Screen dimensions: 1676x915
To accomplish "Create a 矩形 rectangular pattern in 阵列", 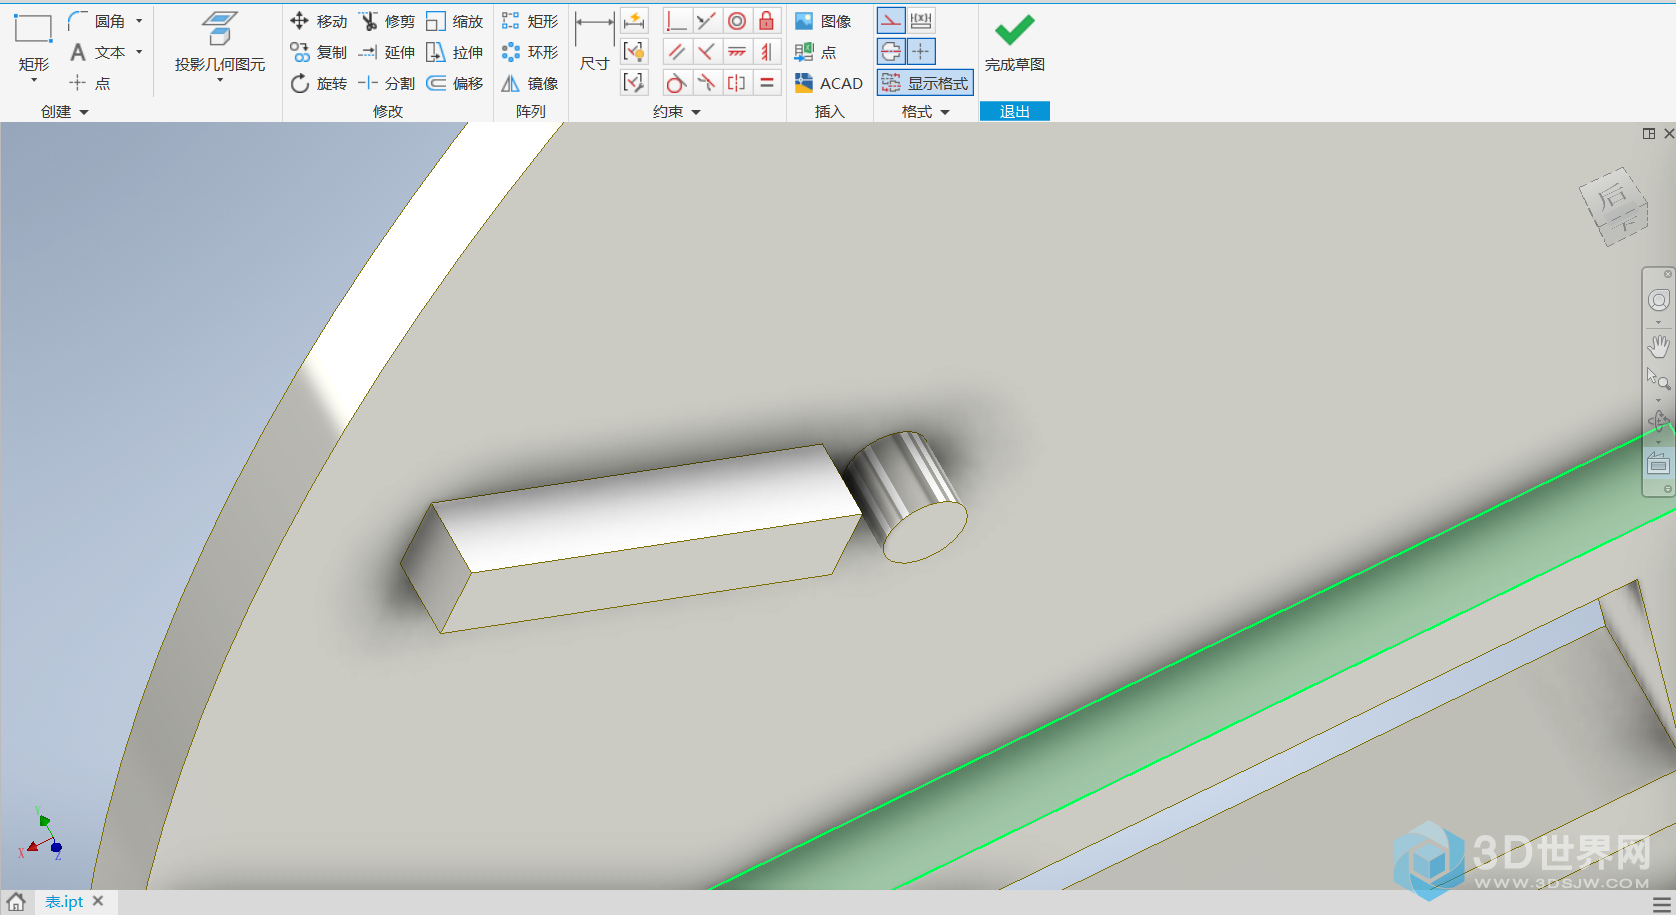I will [x=530, y=21].
